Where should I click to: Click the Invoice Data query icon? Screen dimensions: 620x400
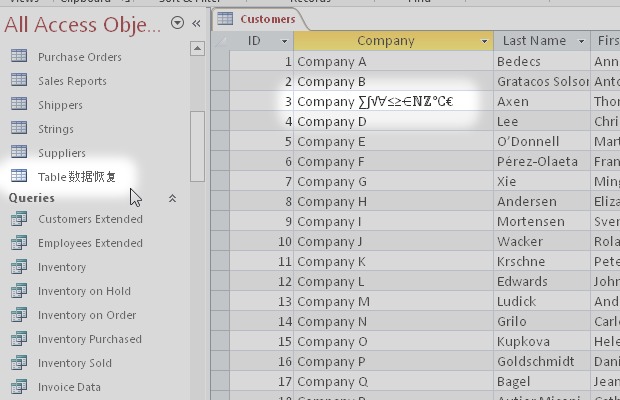19,387
